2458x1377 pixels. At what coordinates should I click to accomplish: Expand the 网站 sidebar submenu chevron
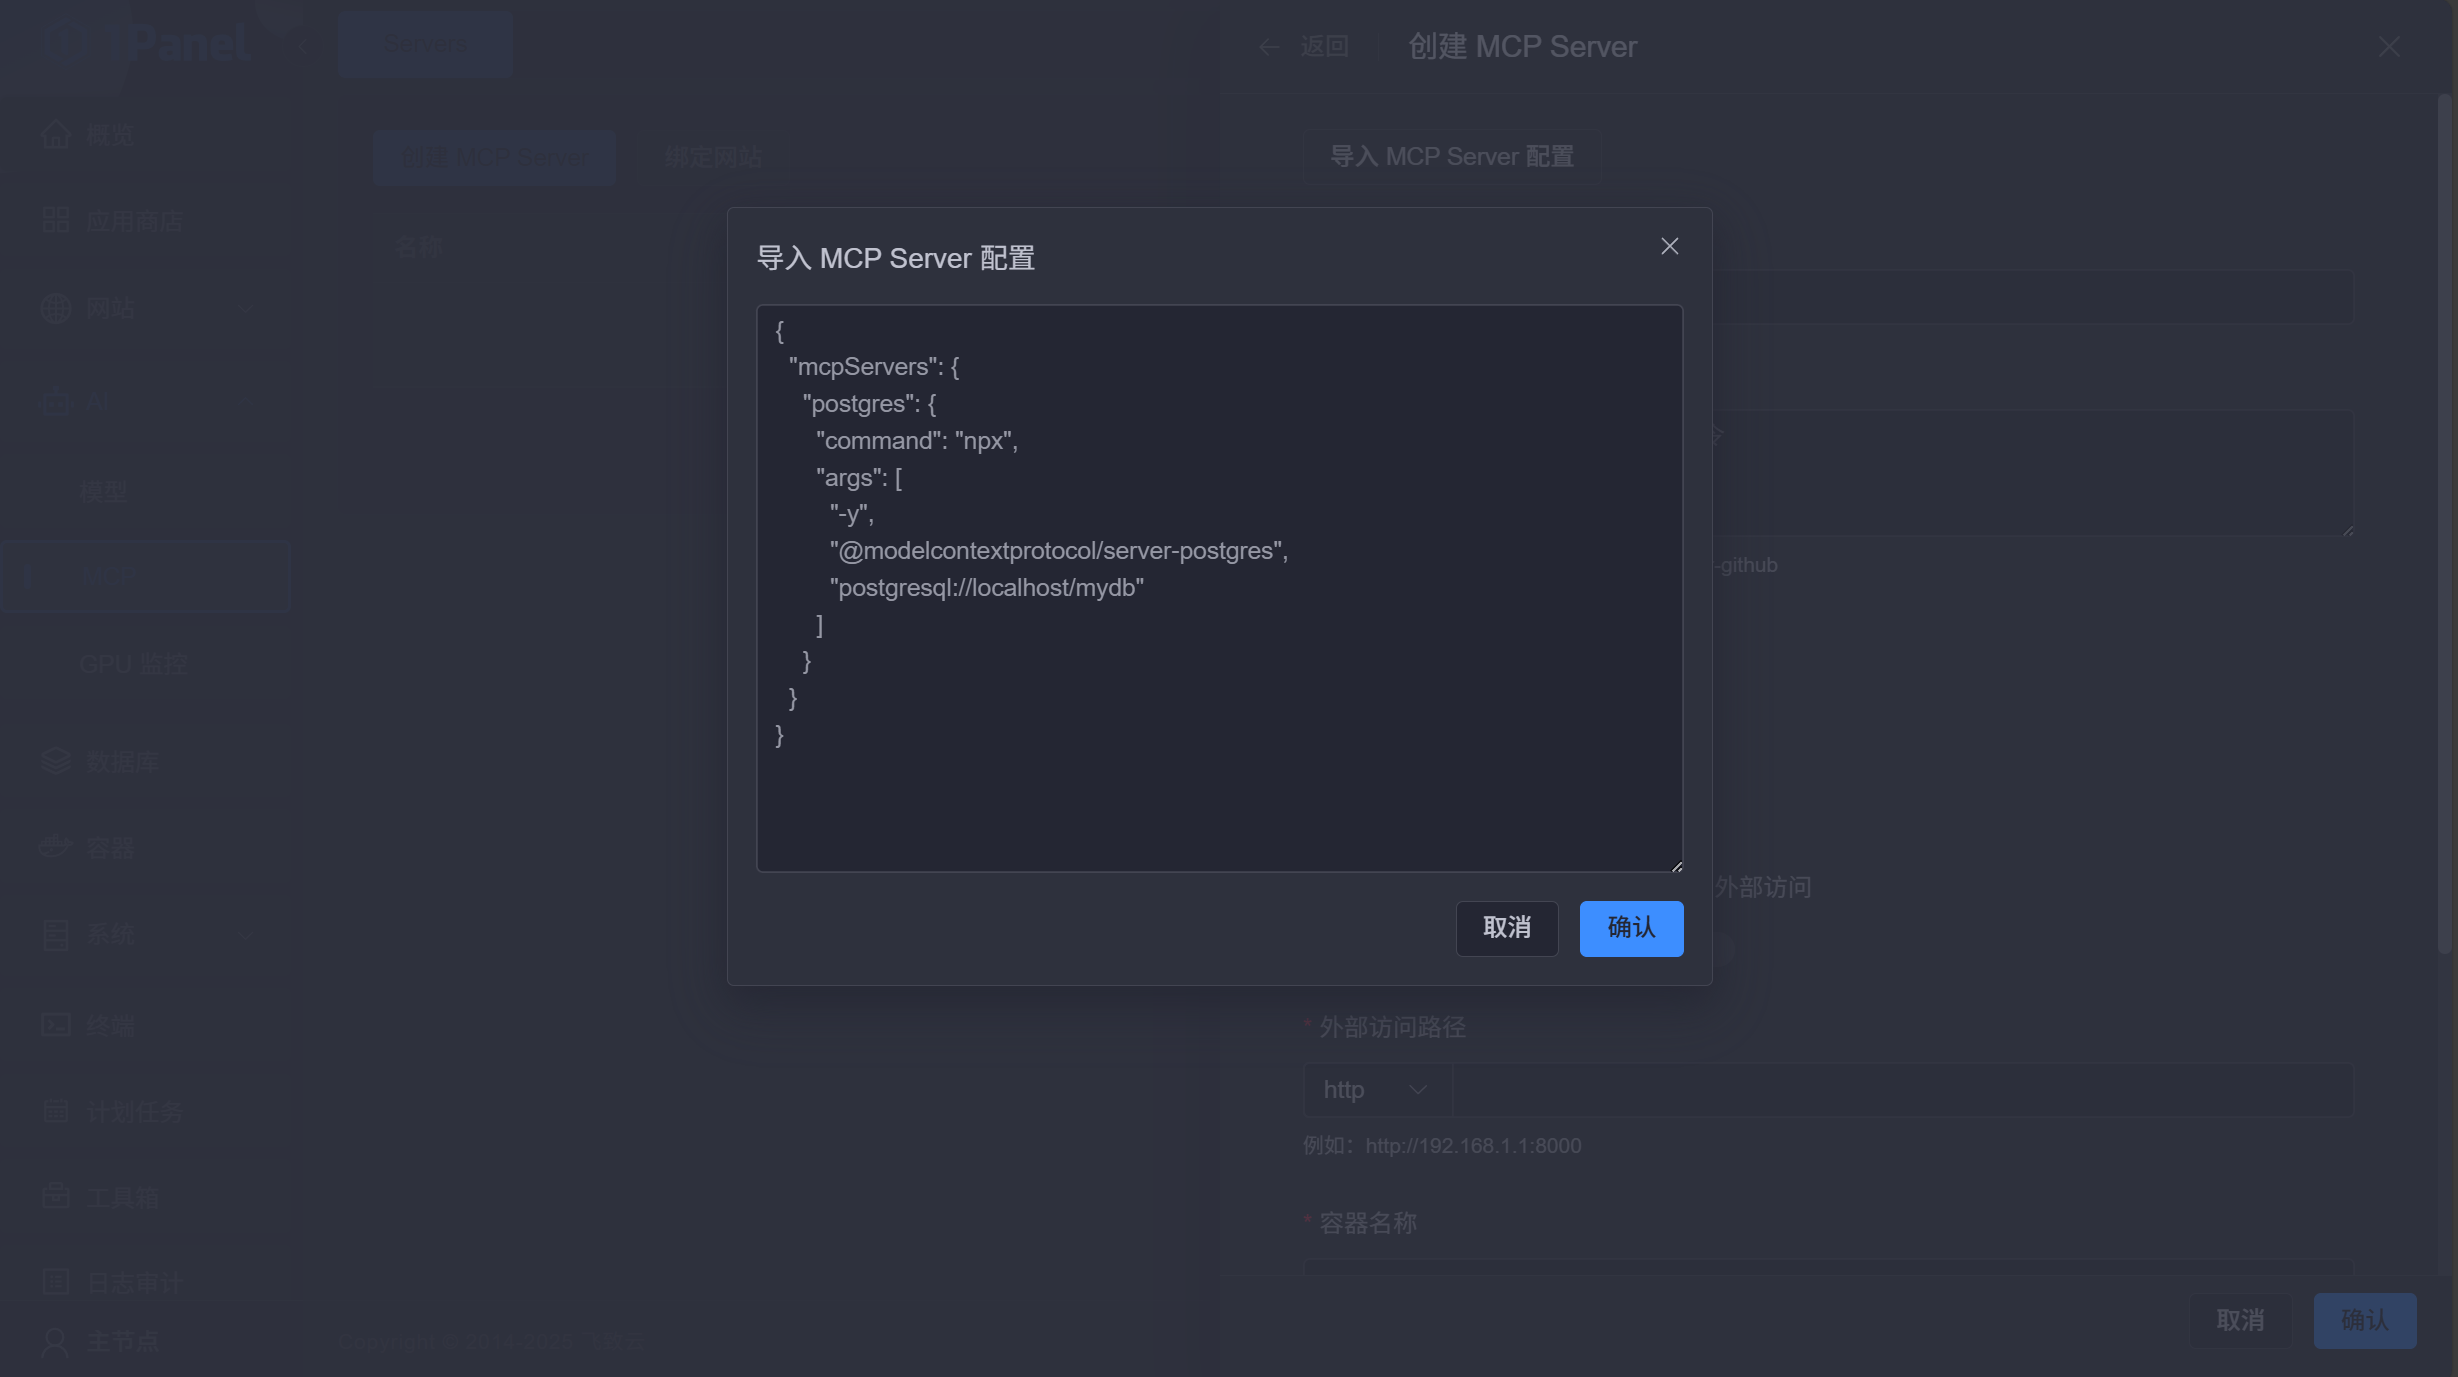click(246, 308)
